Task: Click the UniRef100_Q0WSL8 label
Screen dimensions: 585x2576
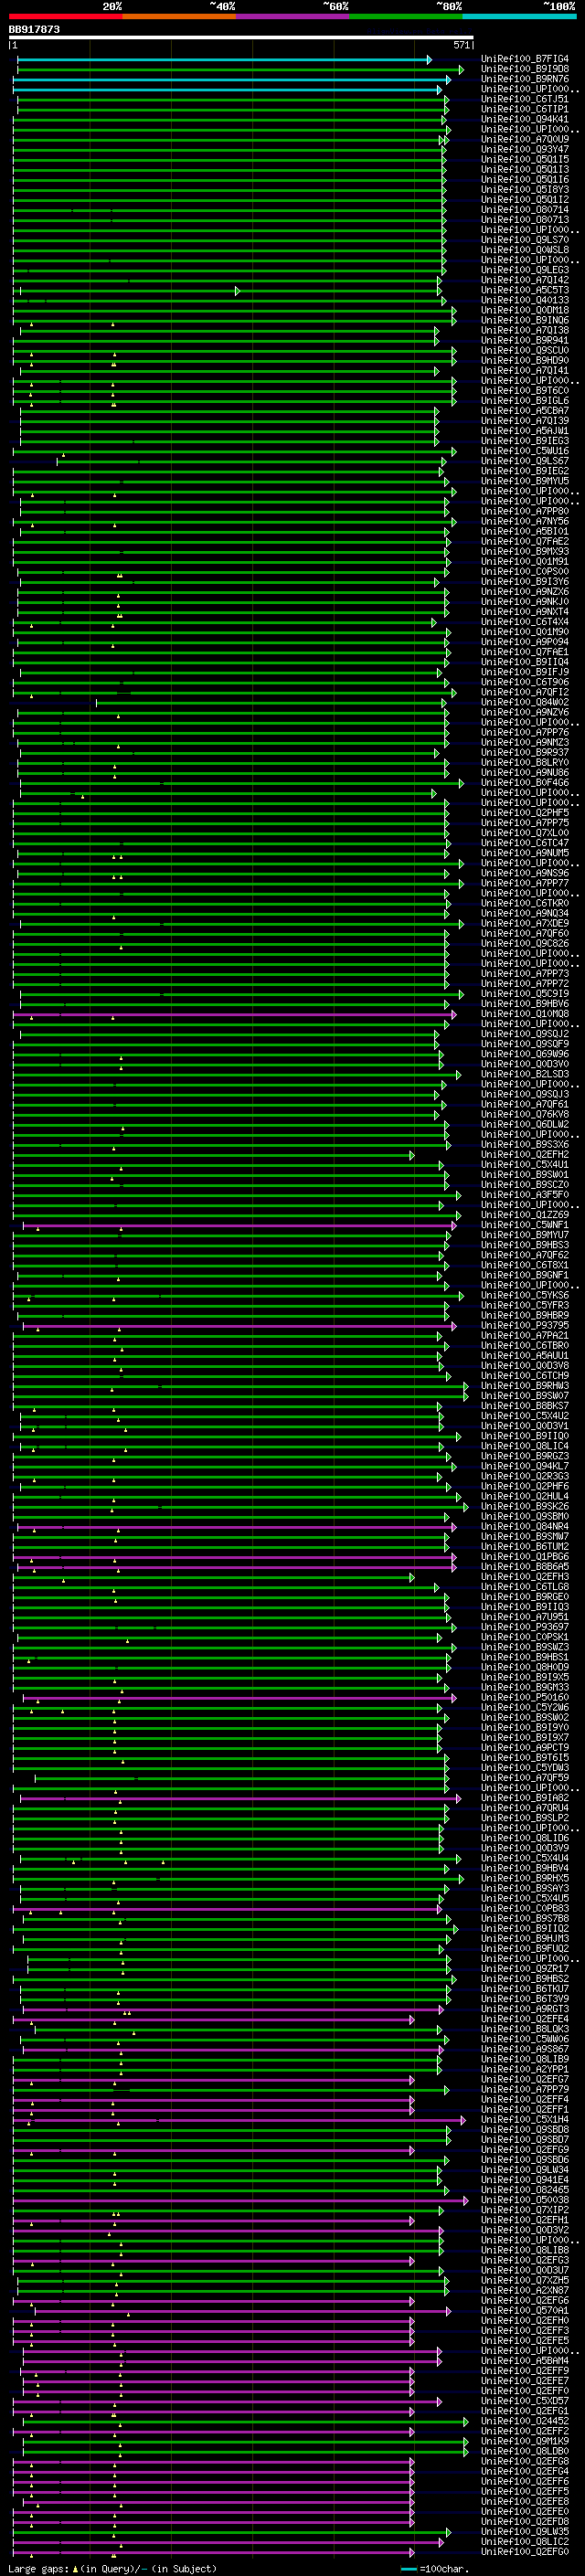Action: click(525, 250)
